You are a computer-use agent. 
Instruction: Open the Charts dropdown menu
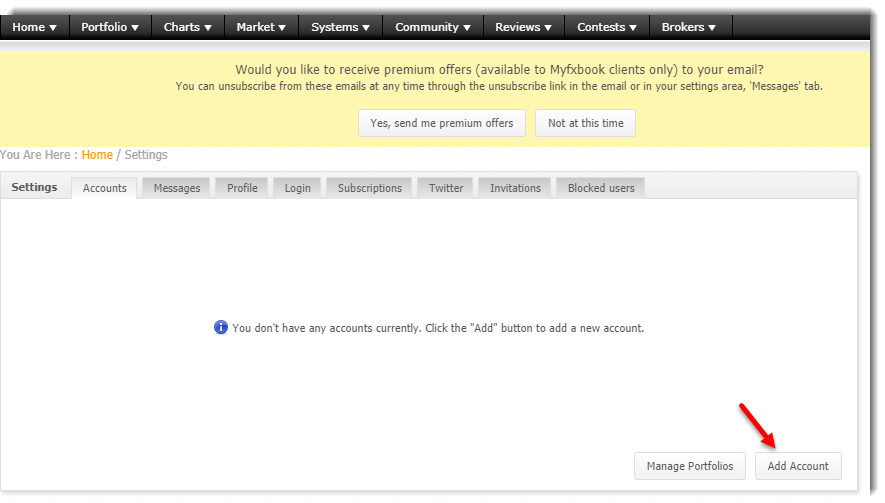coord(188,27)
